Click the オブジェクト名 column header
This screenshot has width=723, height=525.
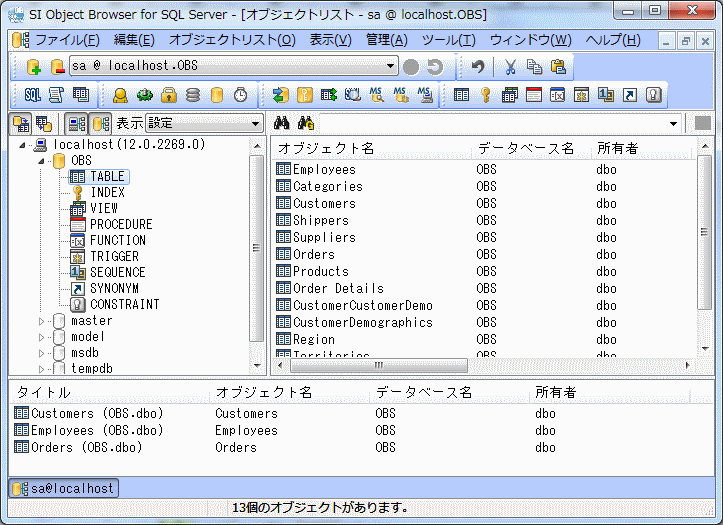(326, 148)
